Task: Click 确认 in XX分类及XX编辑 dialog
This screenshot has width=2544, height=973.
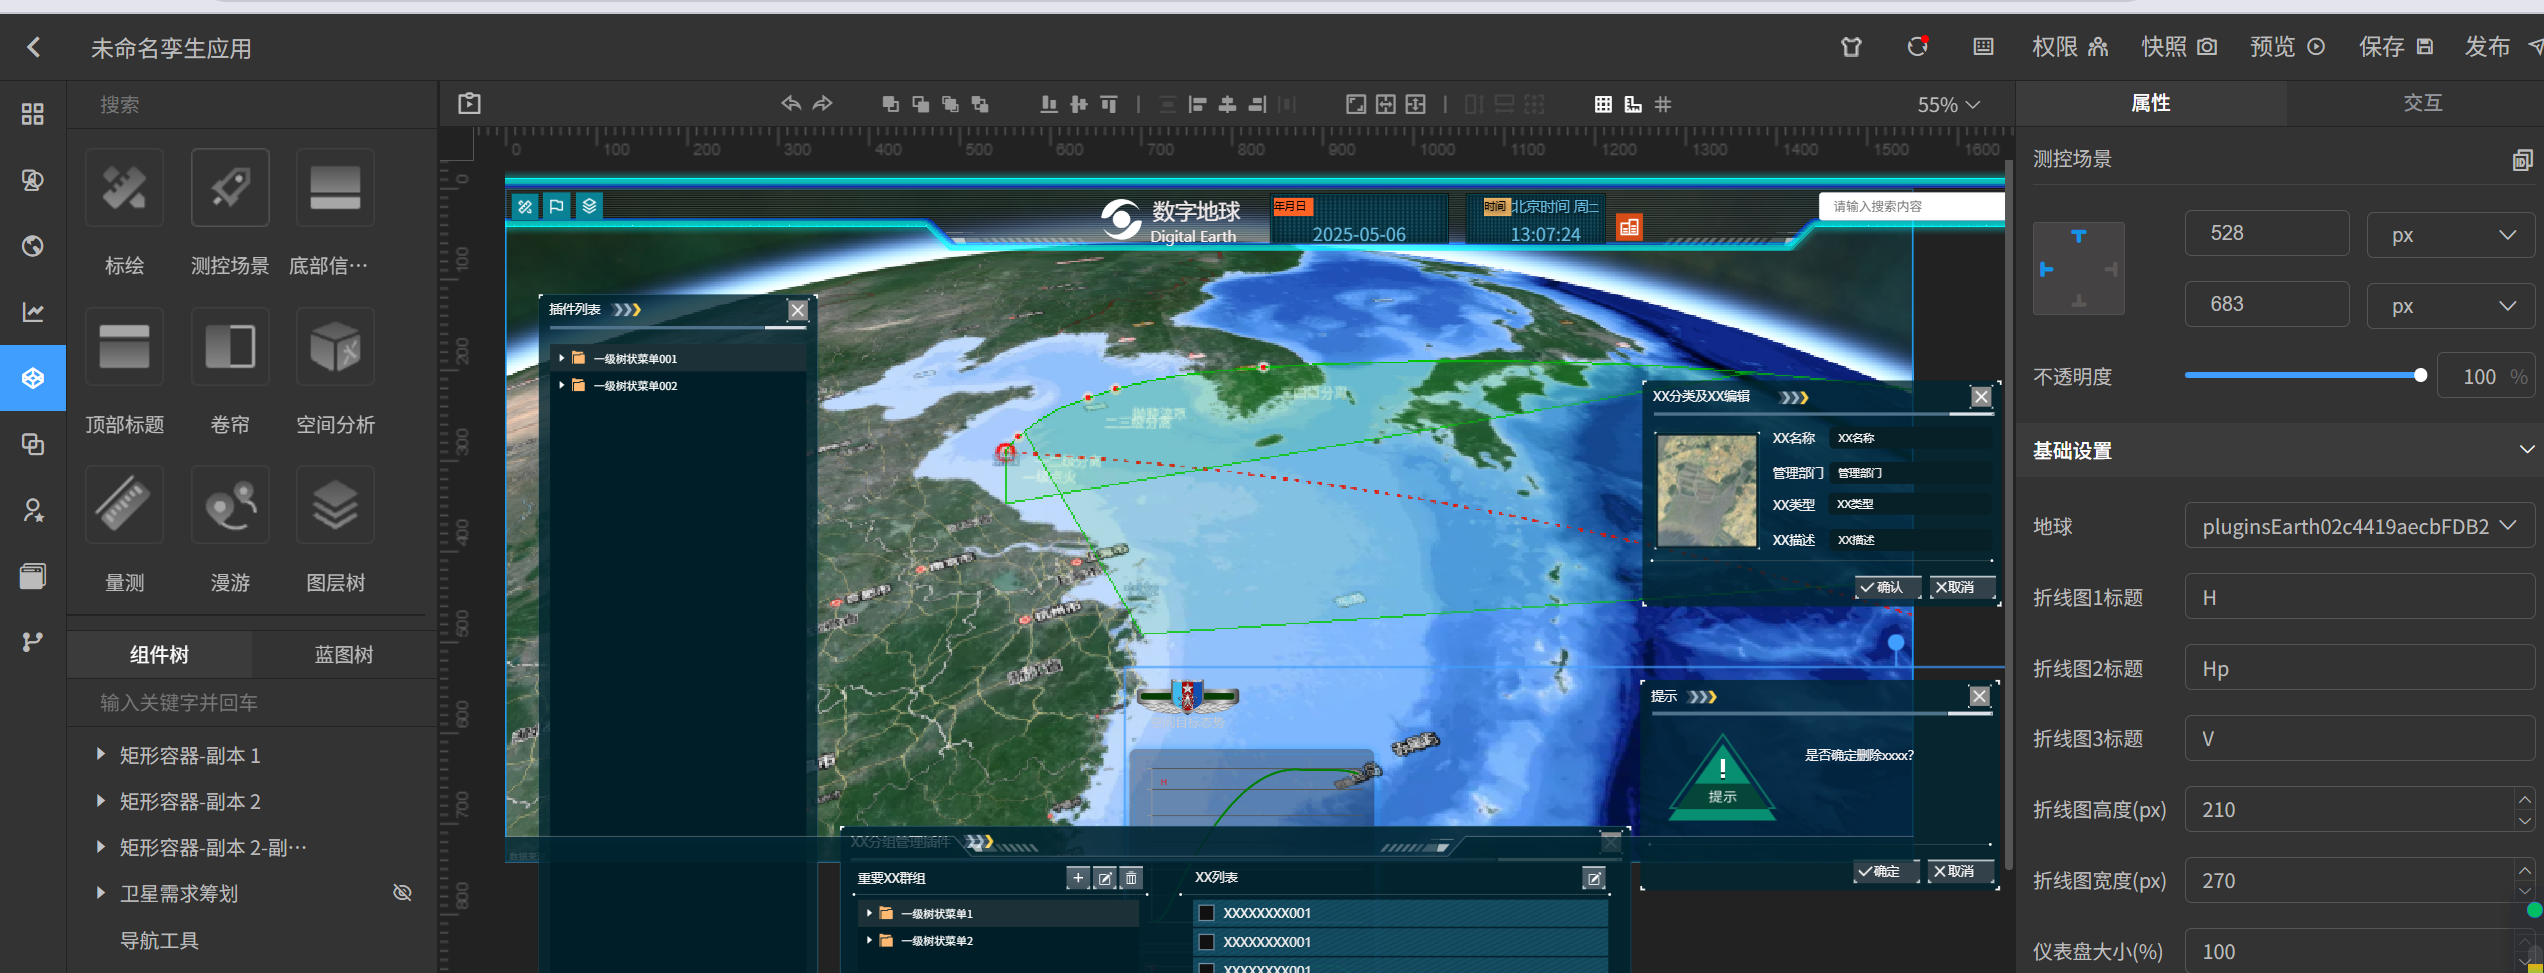Action: tap(1888, 587)
